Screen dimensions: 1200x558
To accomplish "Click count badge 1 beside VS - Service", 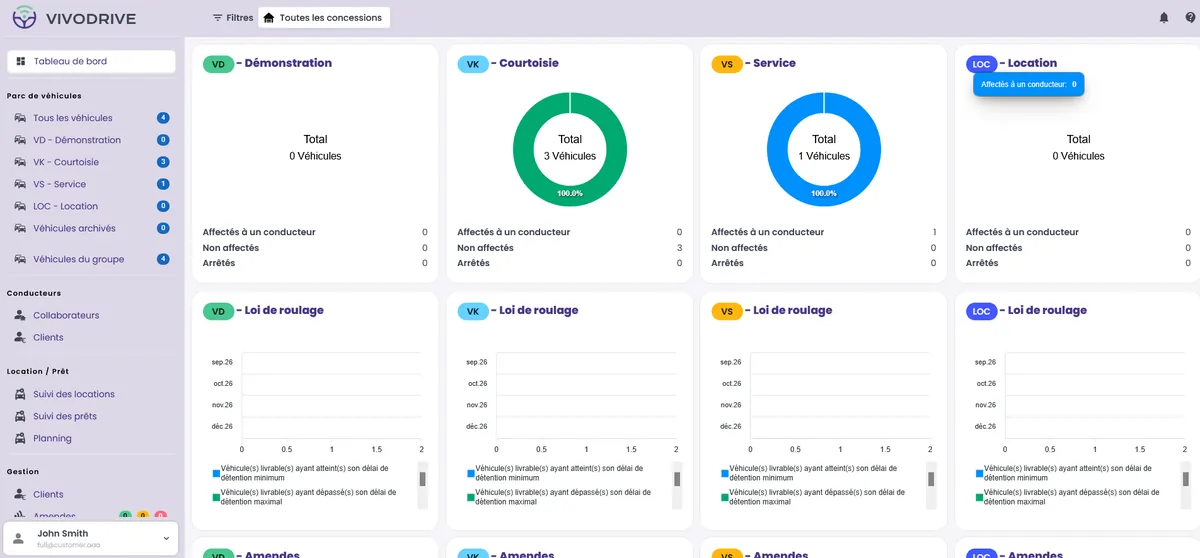I will 163,184.
